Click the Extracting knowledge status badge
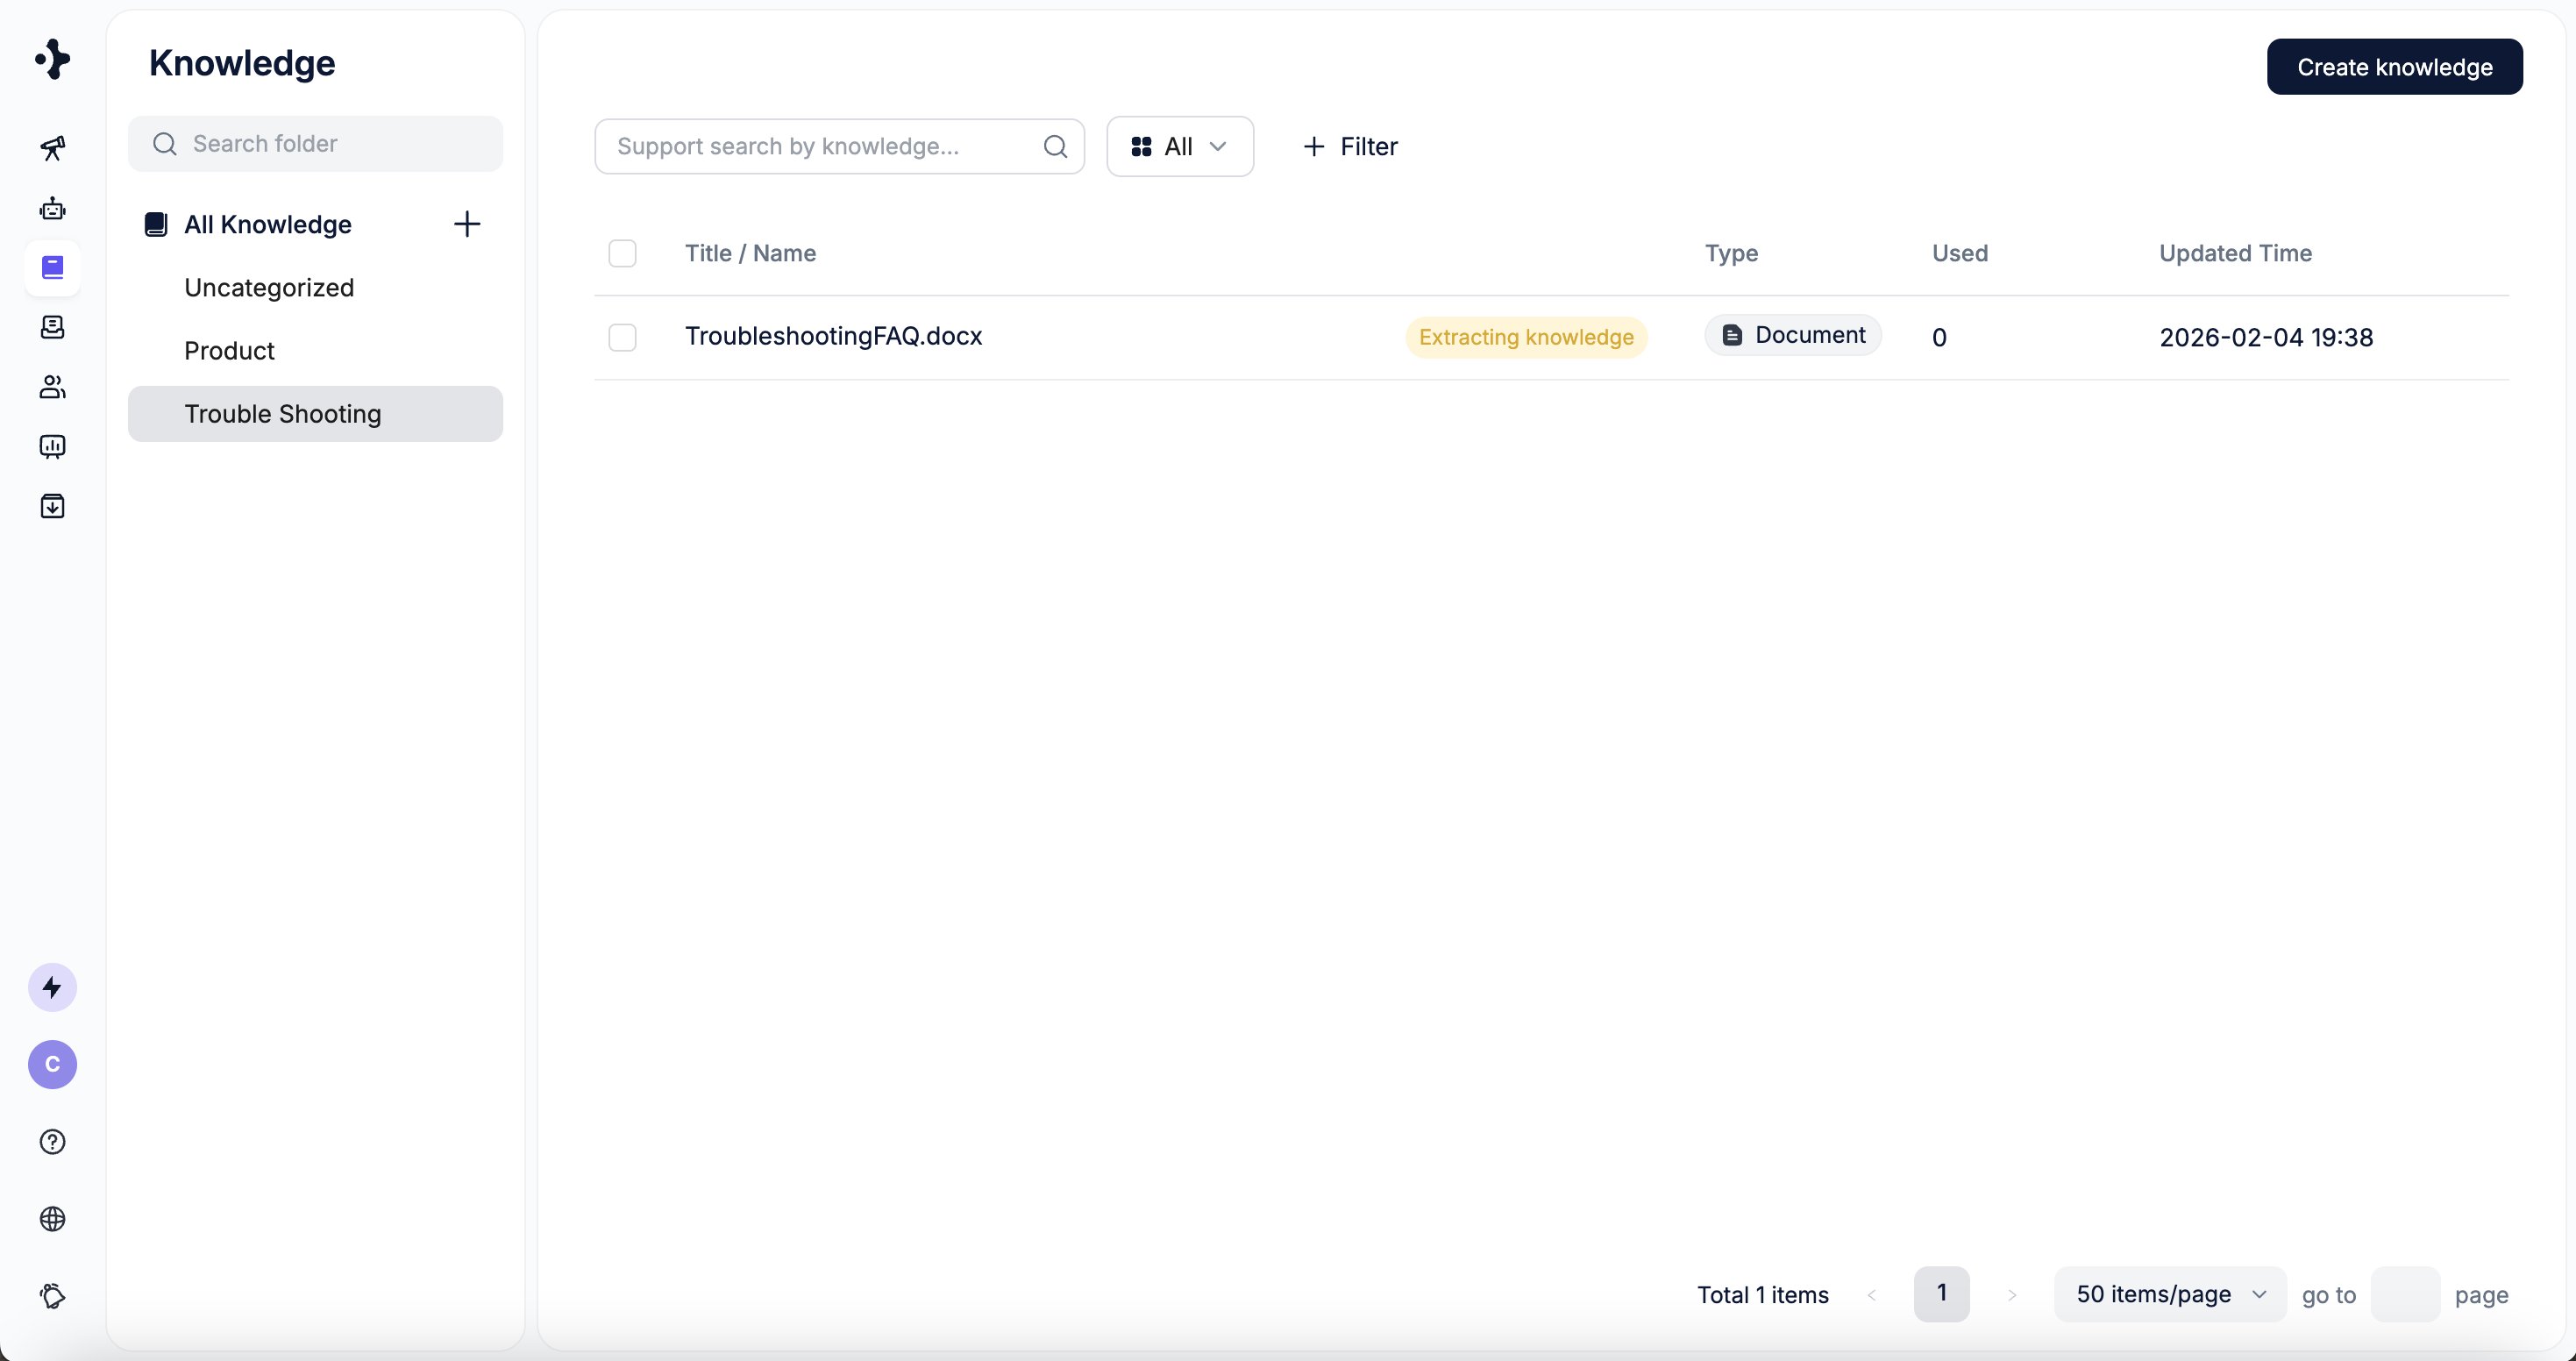Screen dimensions: 2576x1361 point(1526,337)
